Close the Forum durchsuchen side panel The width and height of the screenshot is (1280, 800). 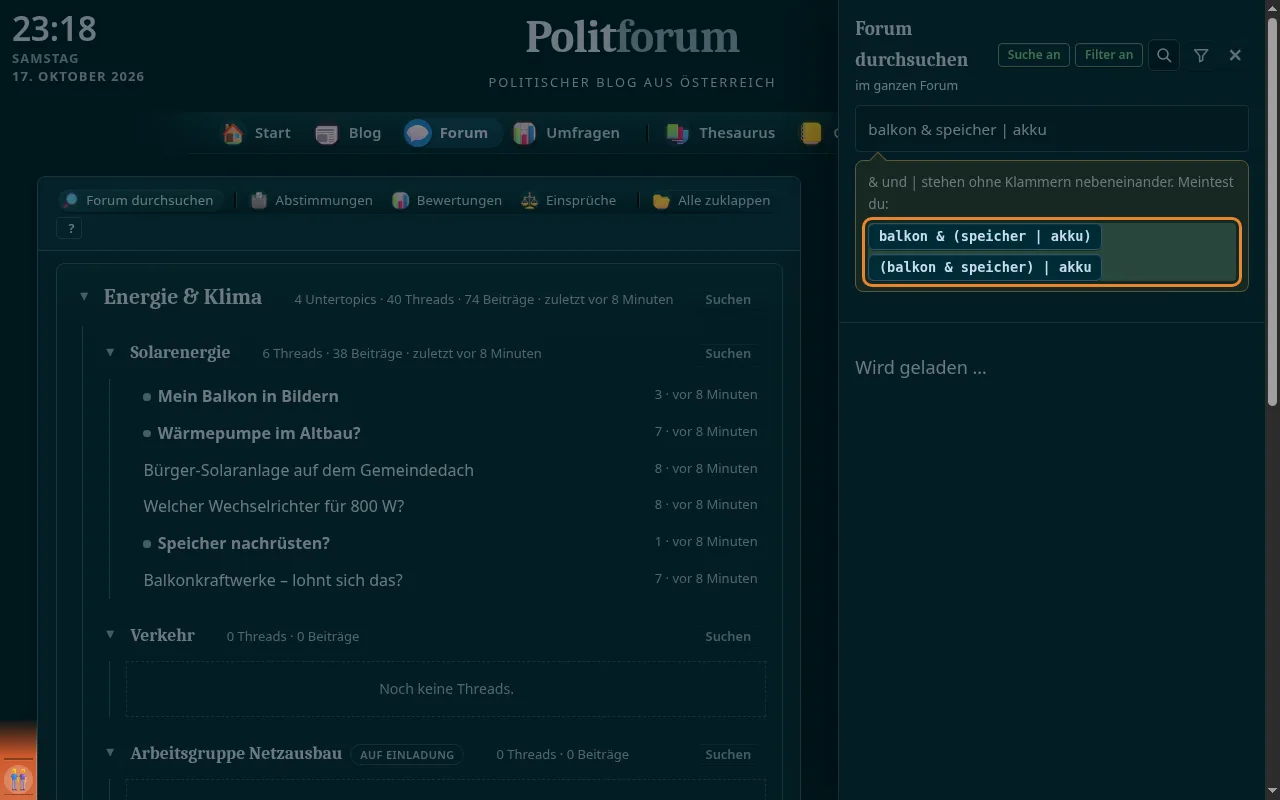(x=1236, y=55)
